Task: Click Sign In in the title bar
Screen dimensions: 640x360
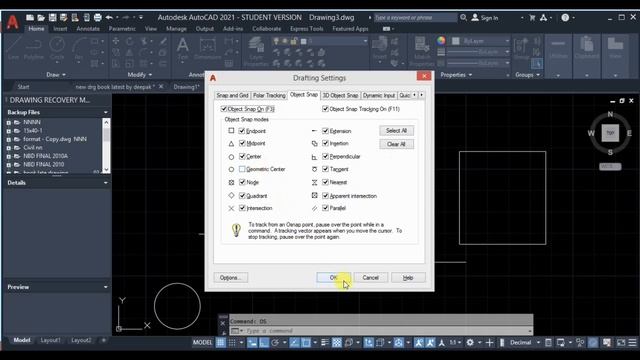Action: tap(485, 18)
